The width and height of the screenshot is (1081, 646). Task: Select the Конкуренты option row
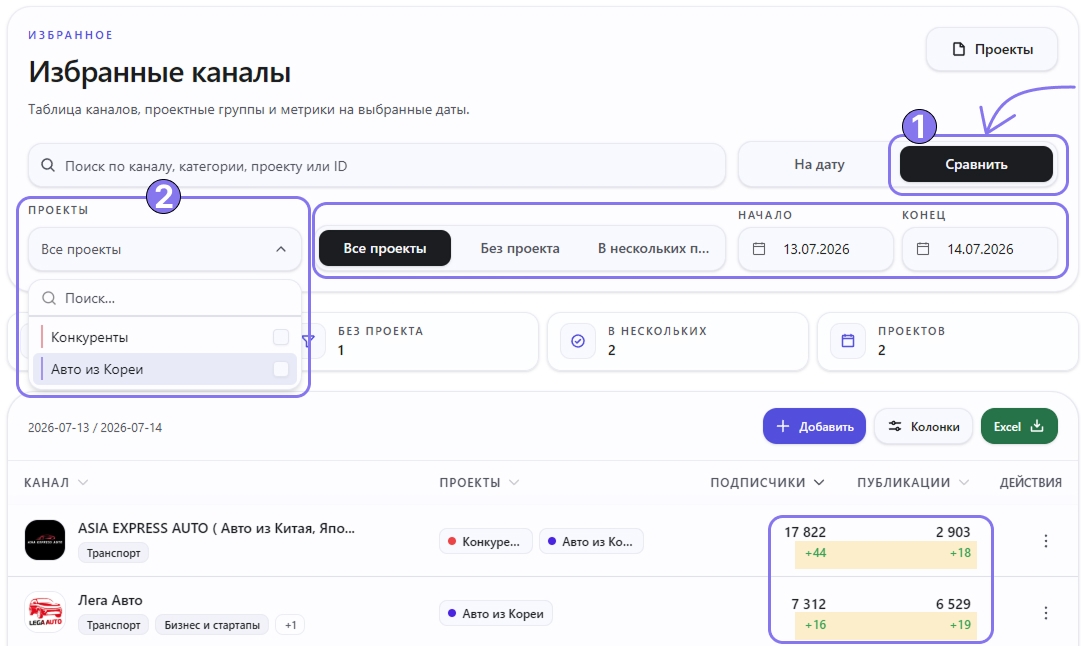click(165, 337)
